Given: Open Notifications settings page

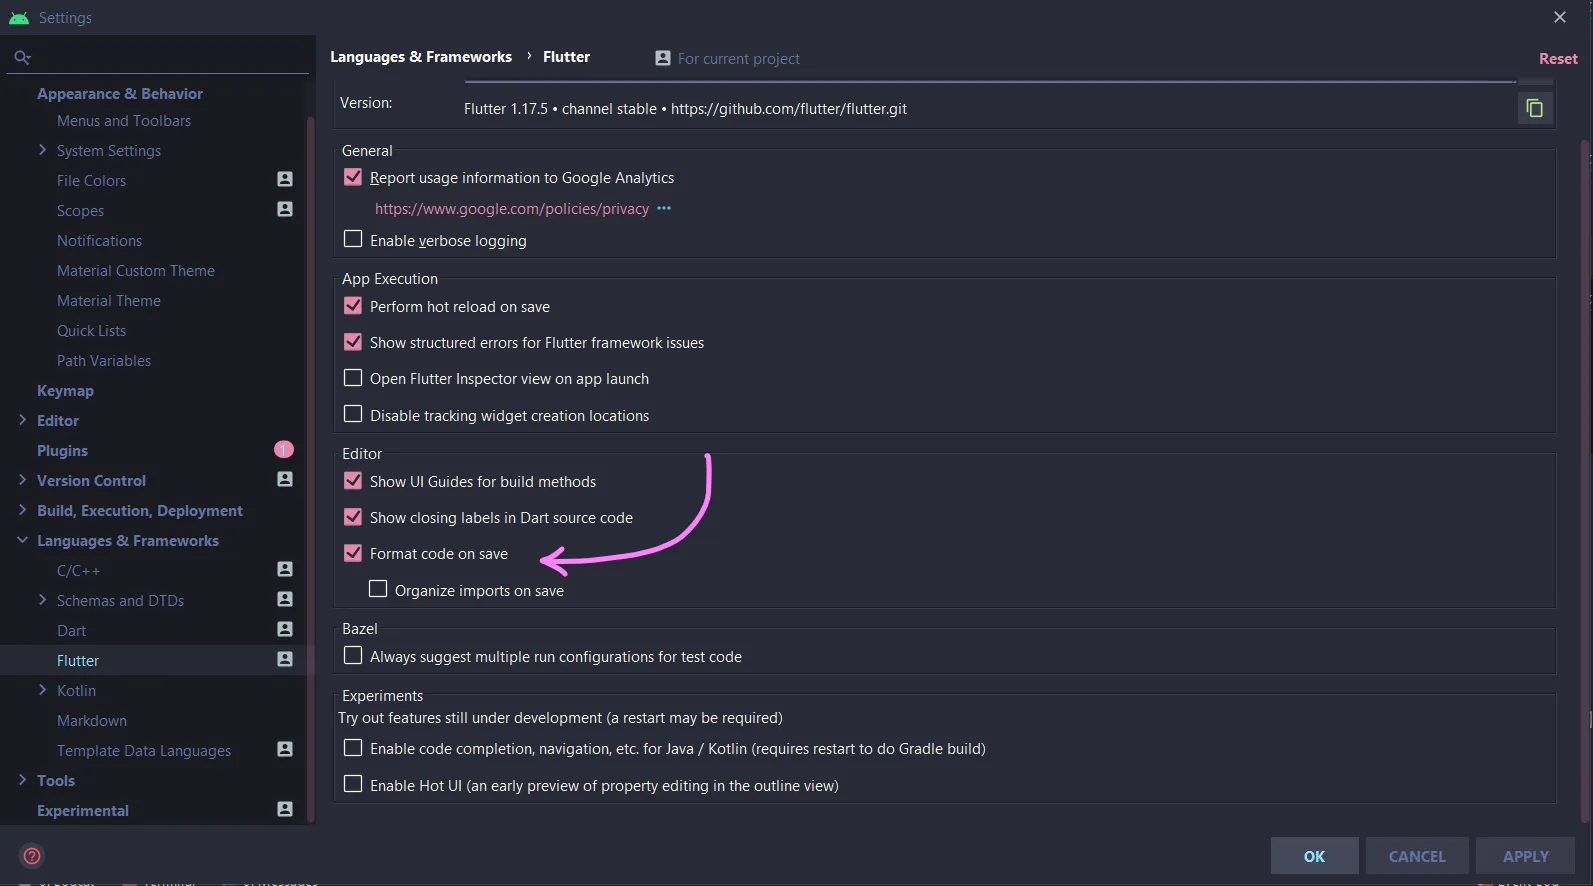Looking at the screenshot, I should tap(99, 241).
